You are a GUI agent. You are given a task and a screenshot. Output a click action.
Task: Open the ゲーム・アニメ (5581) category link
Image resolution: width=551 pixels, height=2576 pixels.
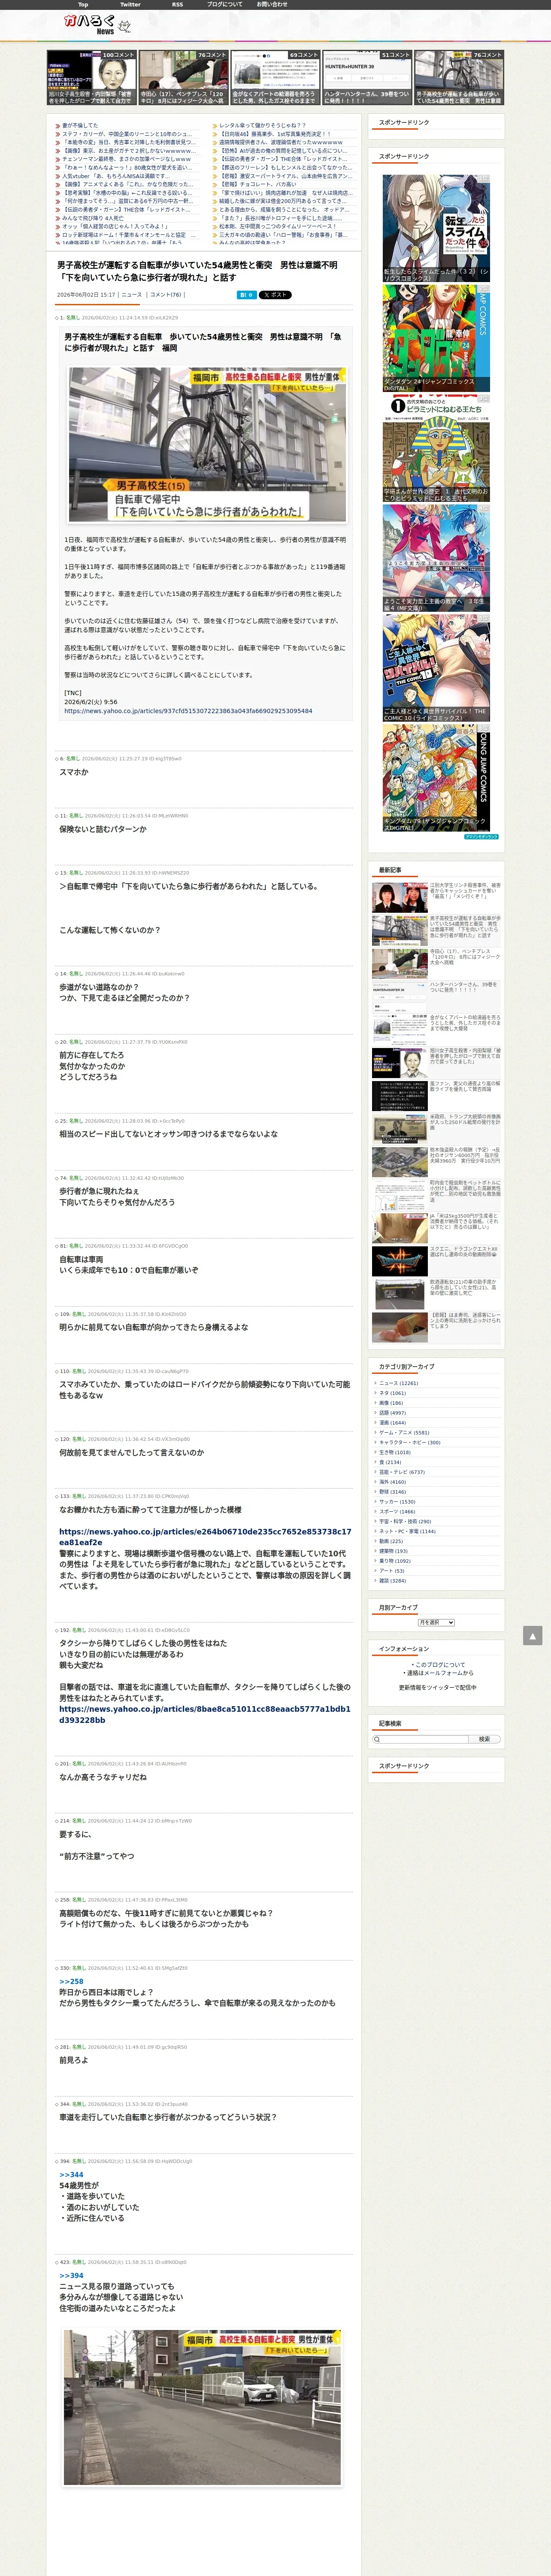(404, 1433)
